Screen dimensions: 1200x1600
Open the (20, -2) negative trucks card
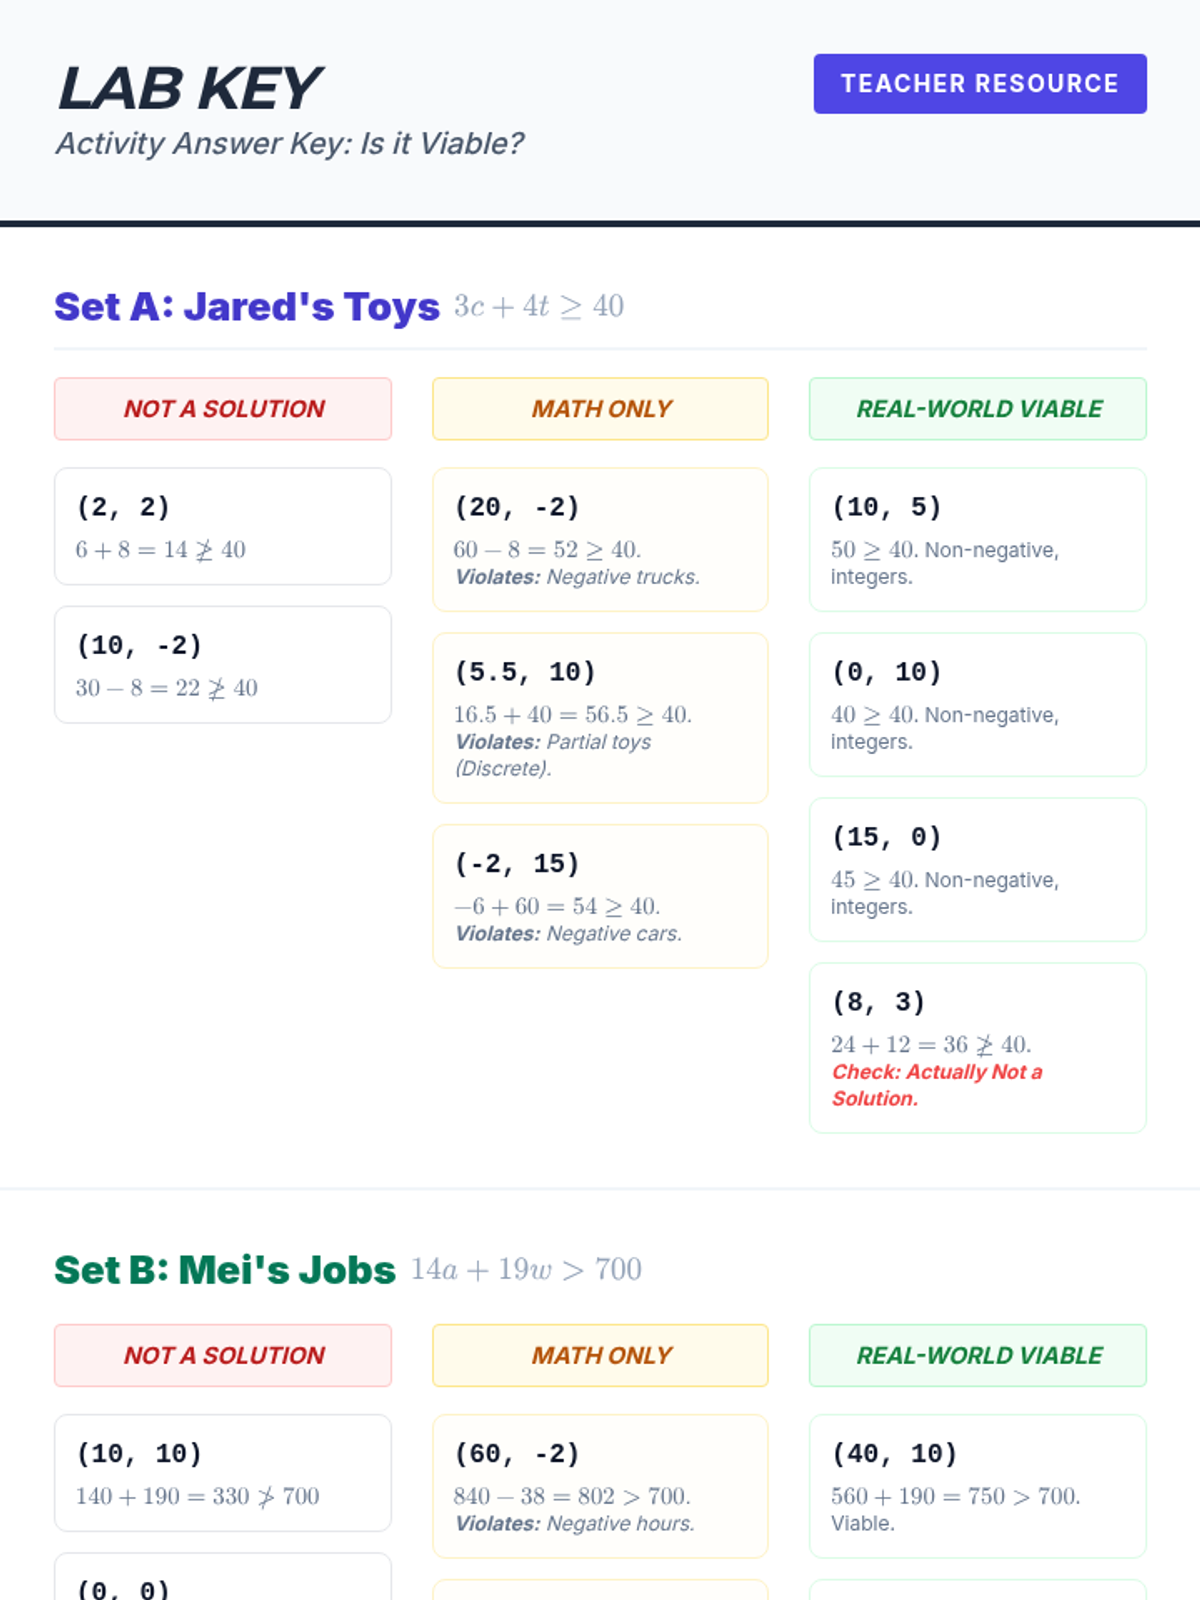tap(600, 540)
